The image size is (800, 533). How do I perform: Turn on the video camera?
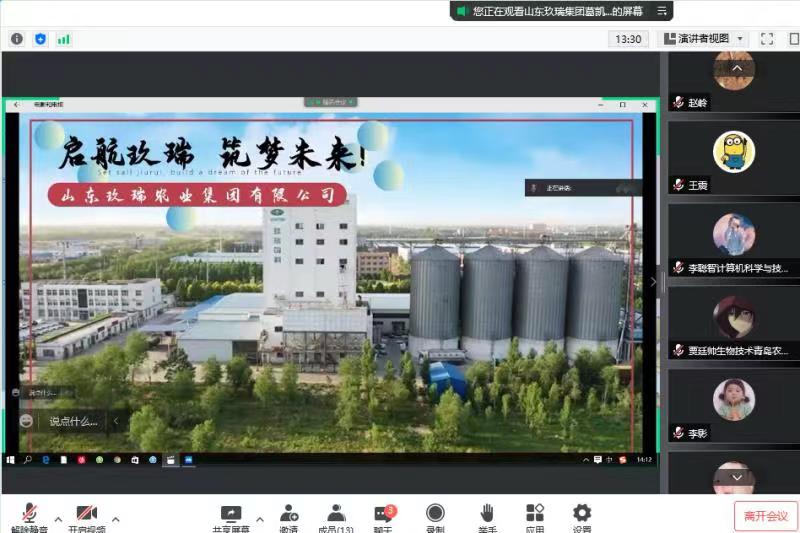pyautogui.click(x=86, y=514)
